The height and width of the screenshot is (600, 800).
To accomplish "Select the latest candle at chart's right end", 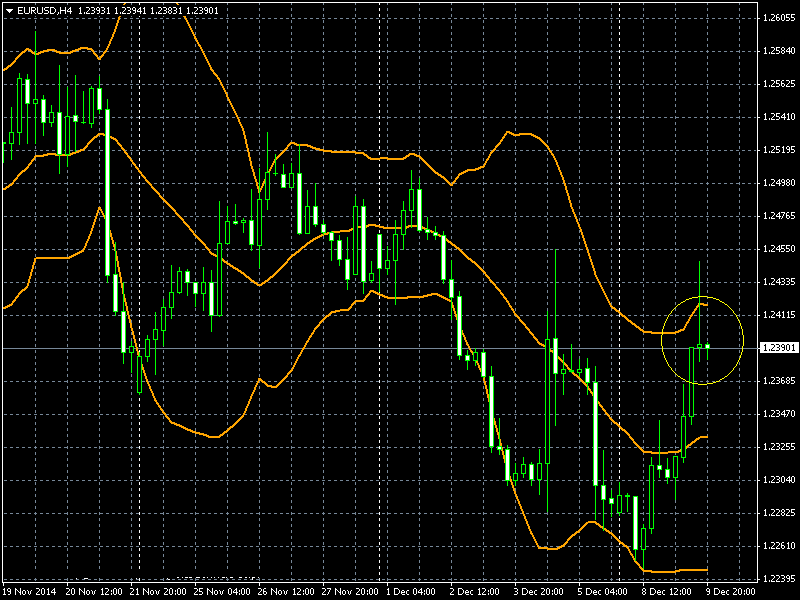I will coord(708,347).
